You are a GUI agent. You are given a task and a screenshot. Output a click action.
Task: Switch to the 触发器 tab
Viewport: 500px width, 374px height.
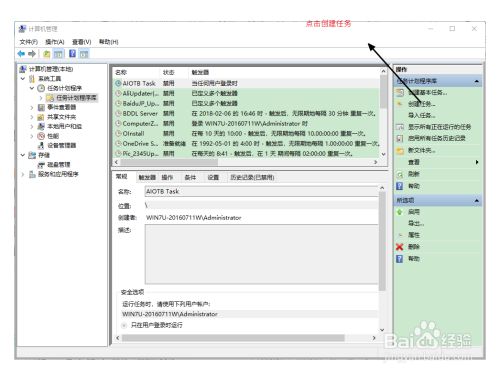click(147, 177)
